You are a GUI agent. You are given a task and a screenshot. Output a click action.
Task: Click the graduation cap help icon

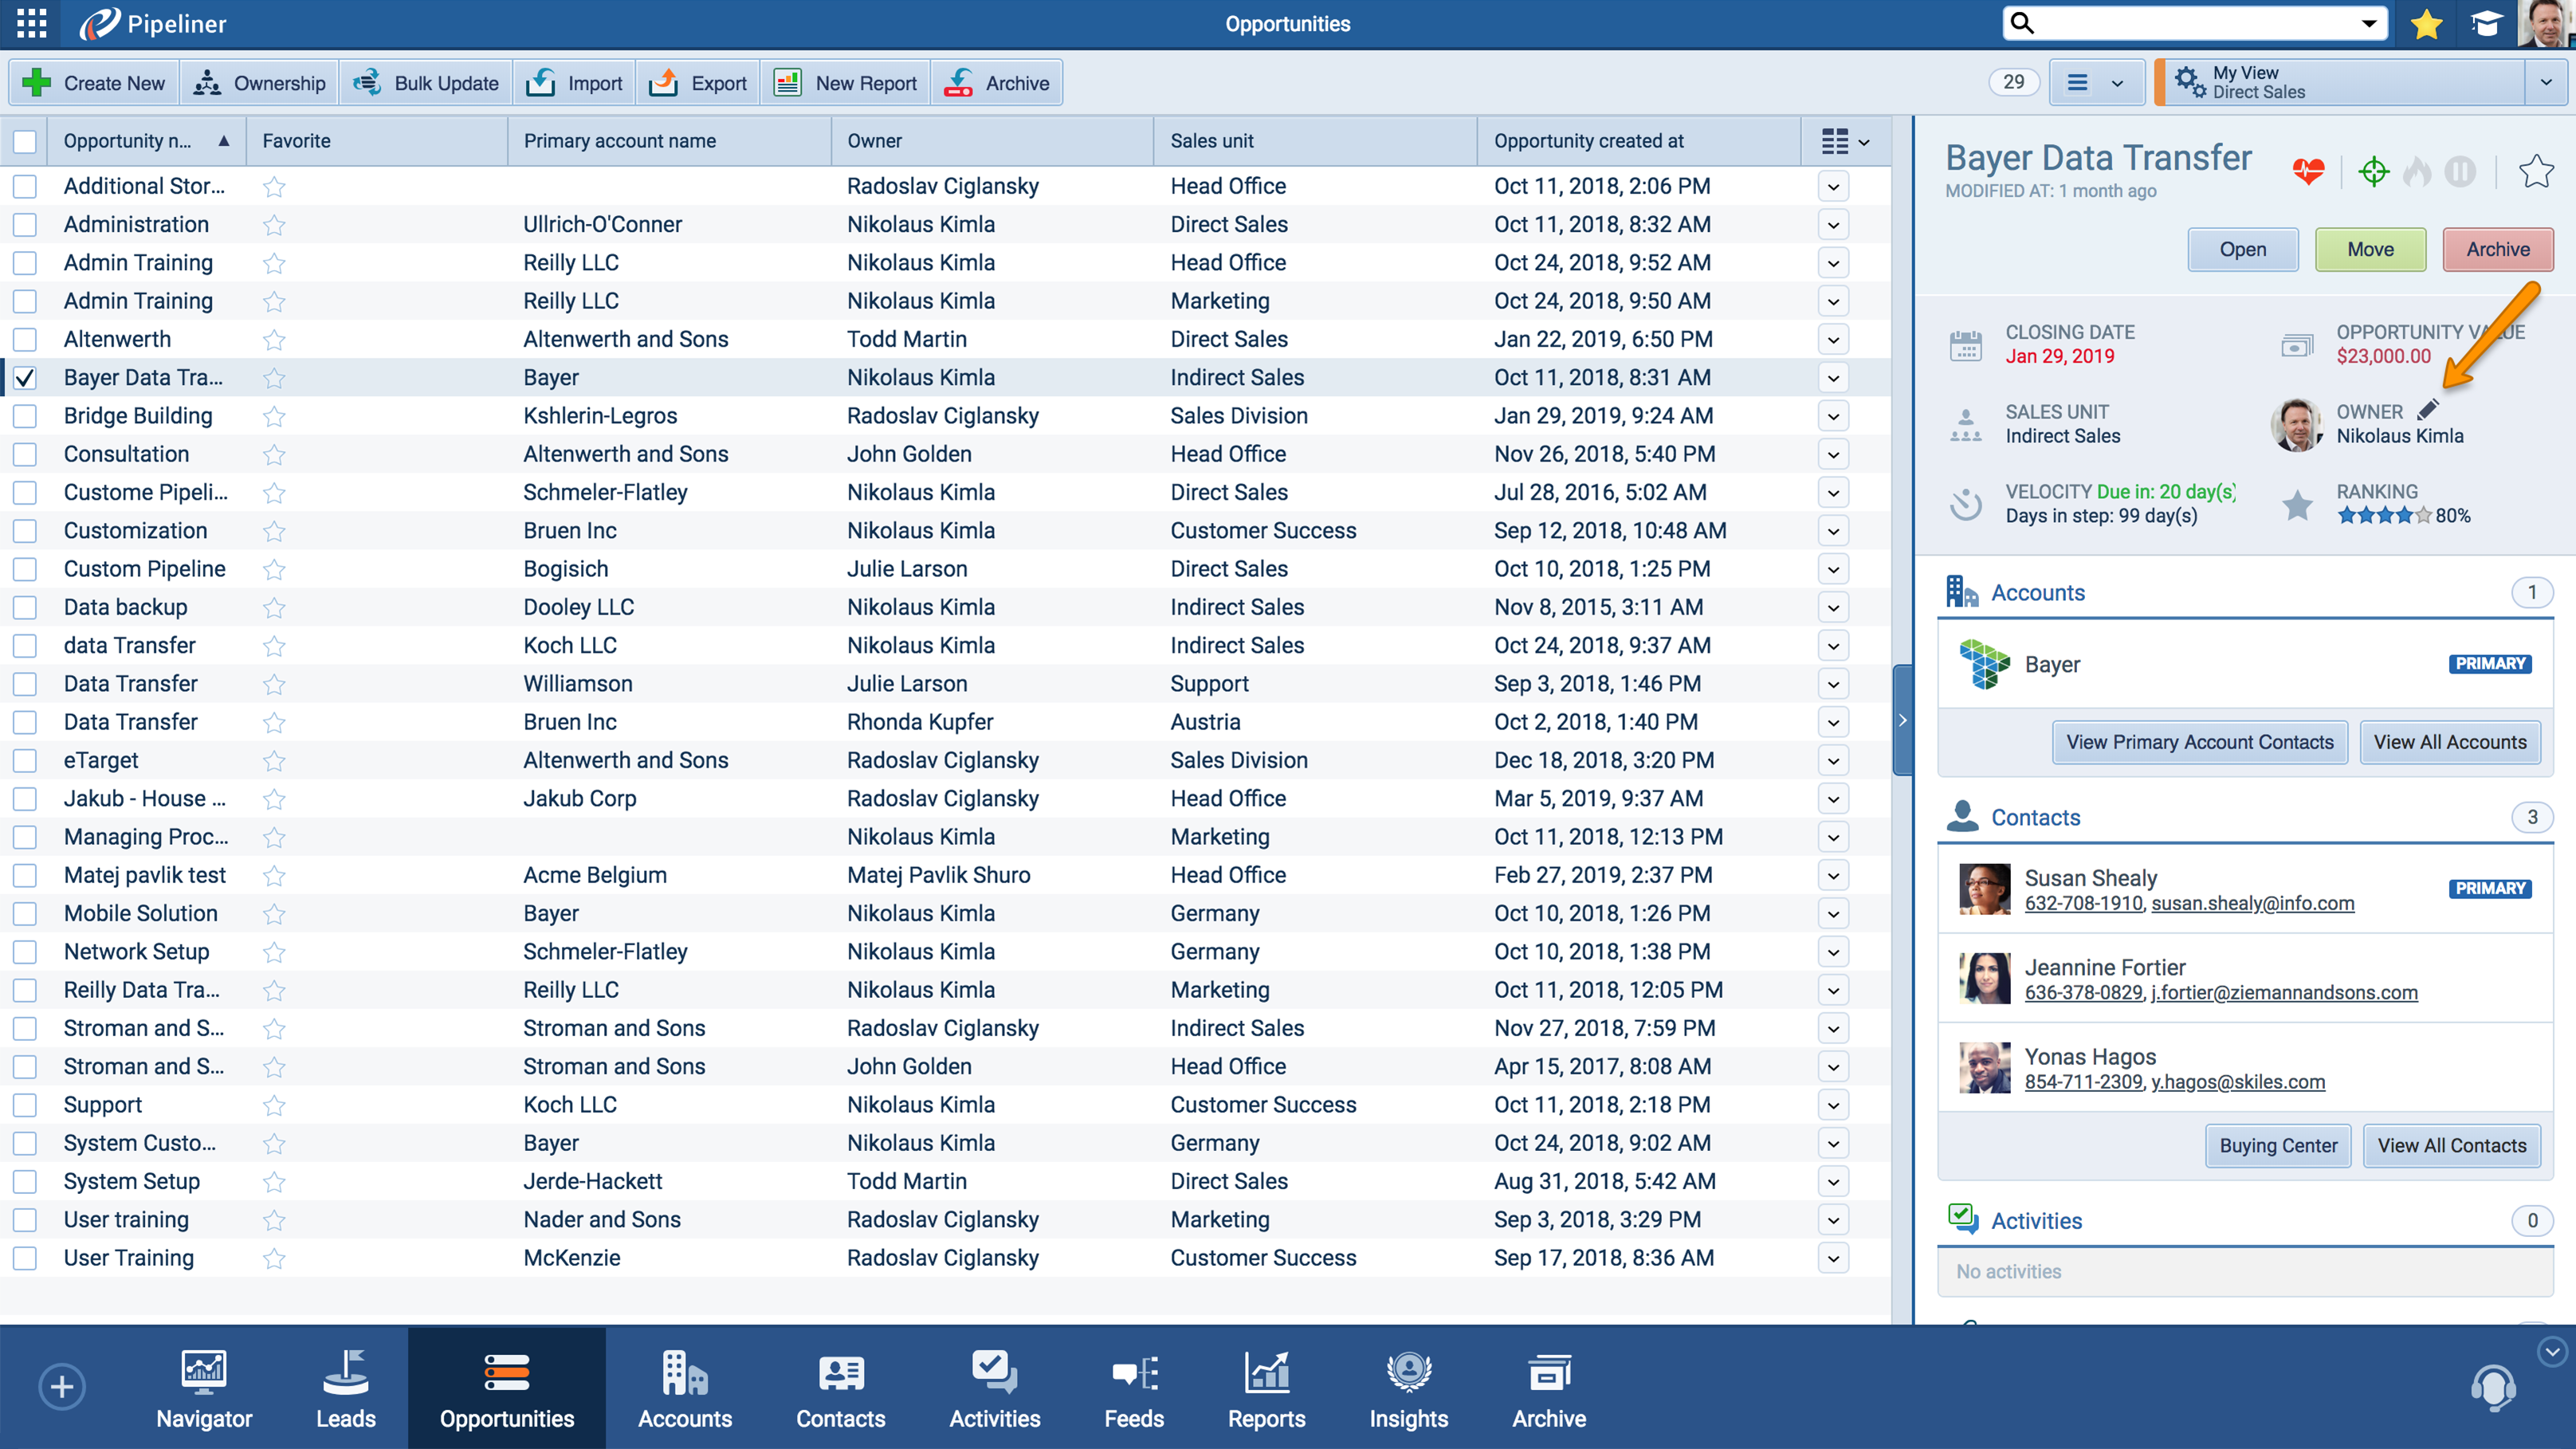[x=2486, y=23]
